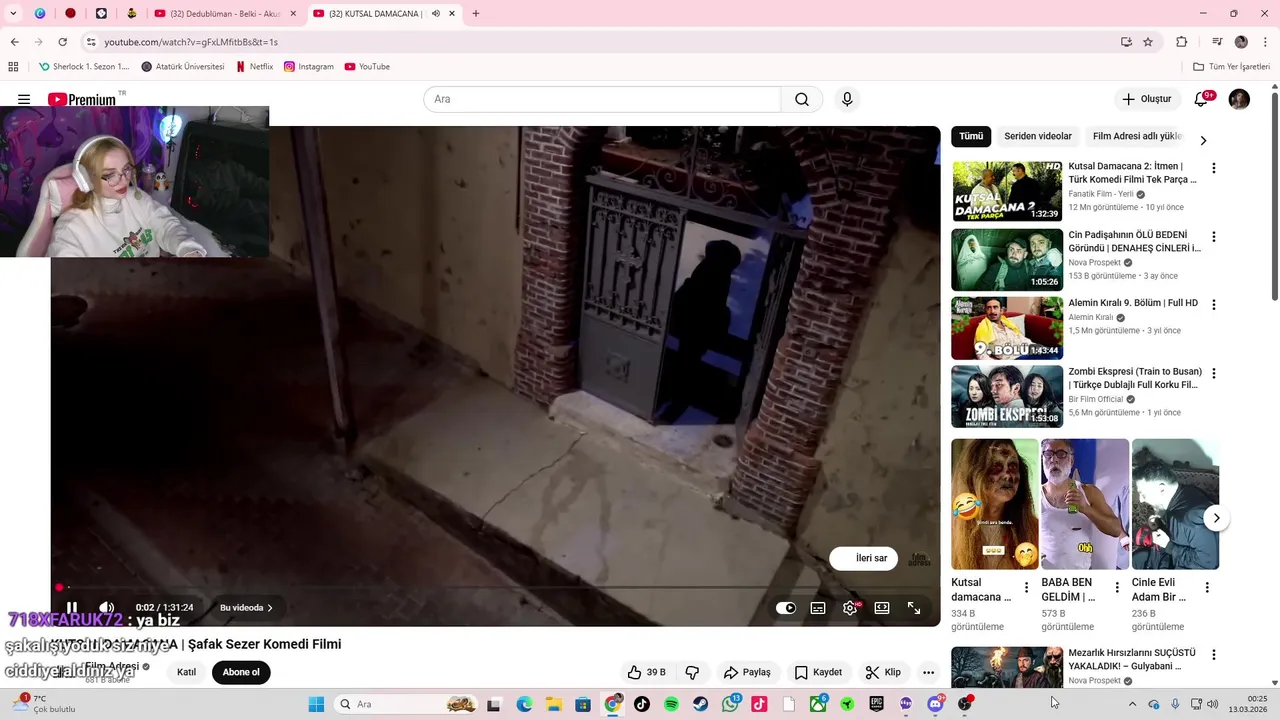The image size is (1280, 720).
Task: Expand the Bu videoda chapters chevron
Action: (270, 608)
